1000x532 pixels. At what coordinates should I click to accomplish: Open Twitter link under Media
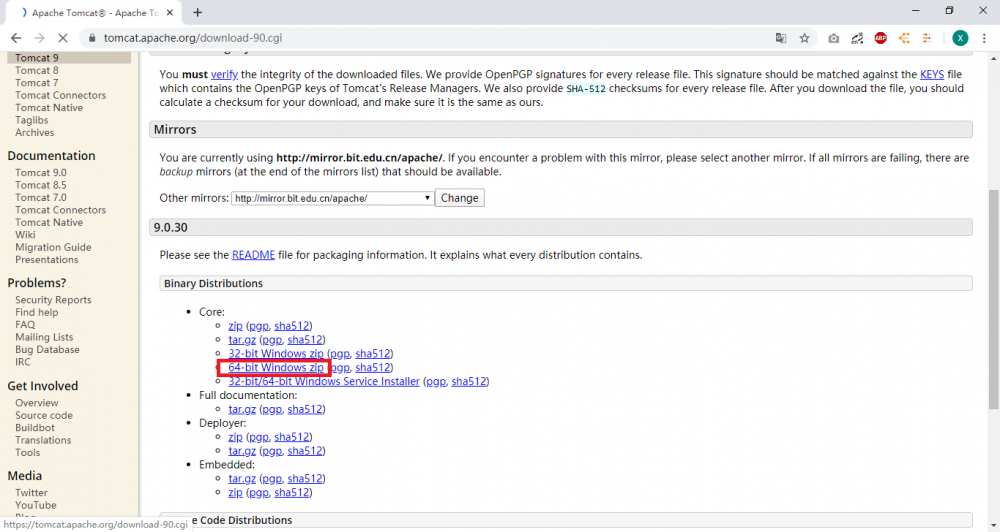pos(31,494)
